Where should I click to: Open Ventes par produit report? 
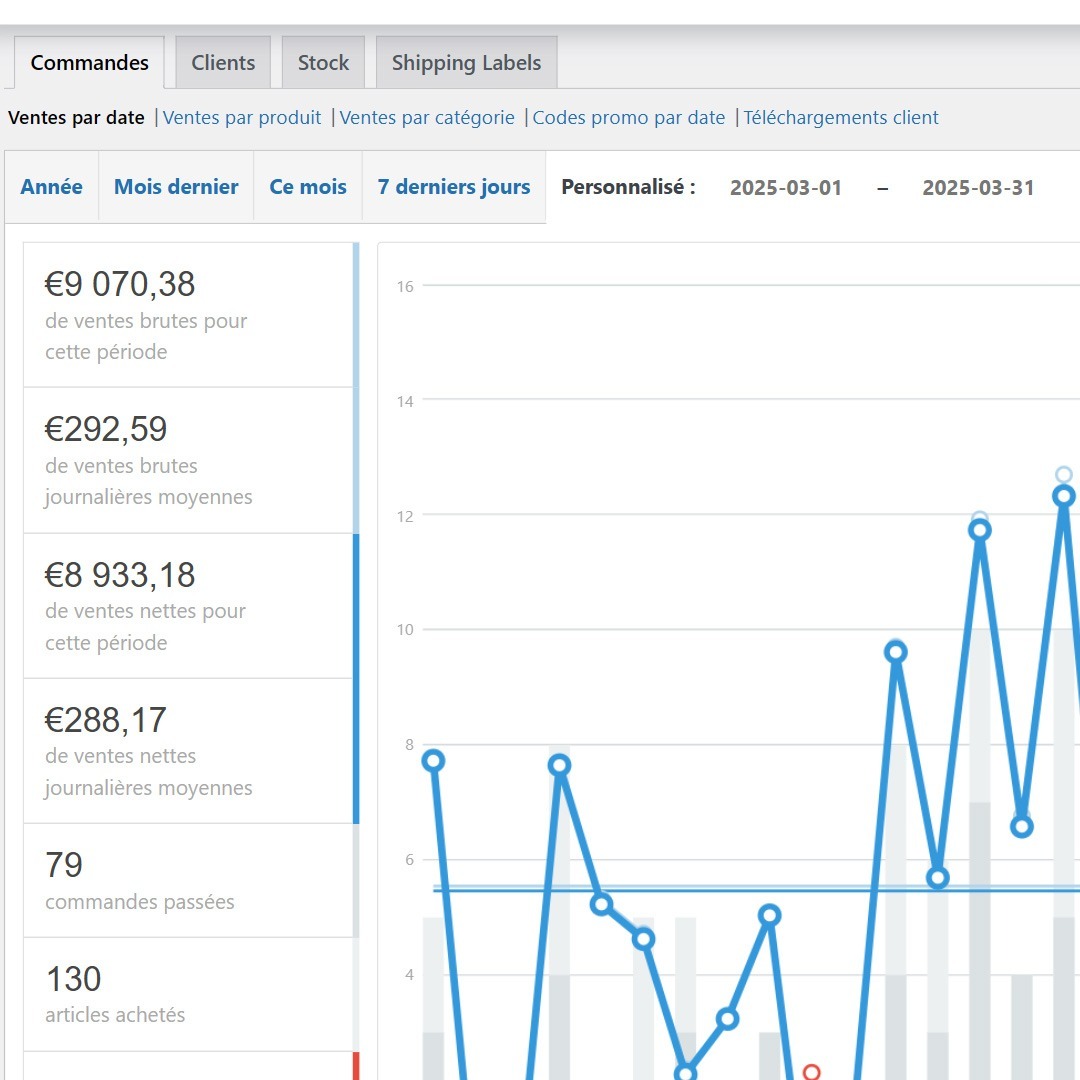[x=242, y=118]
